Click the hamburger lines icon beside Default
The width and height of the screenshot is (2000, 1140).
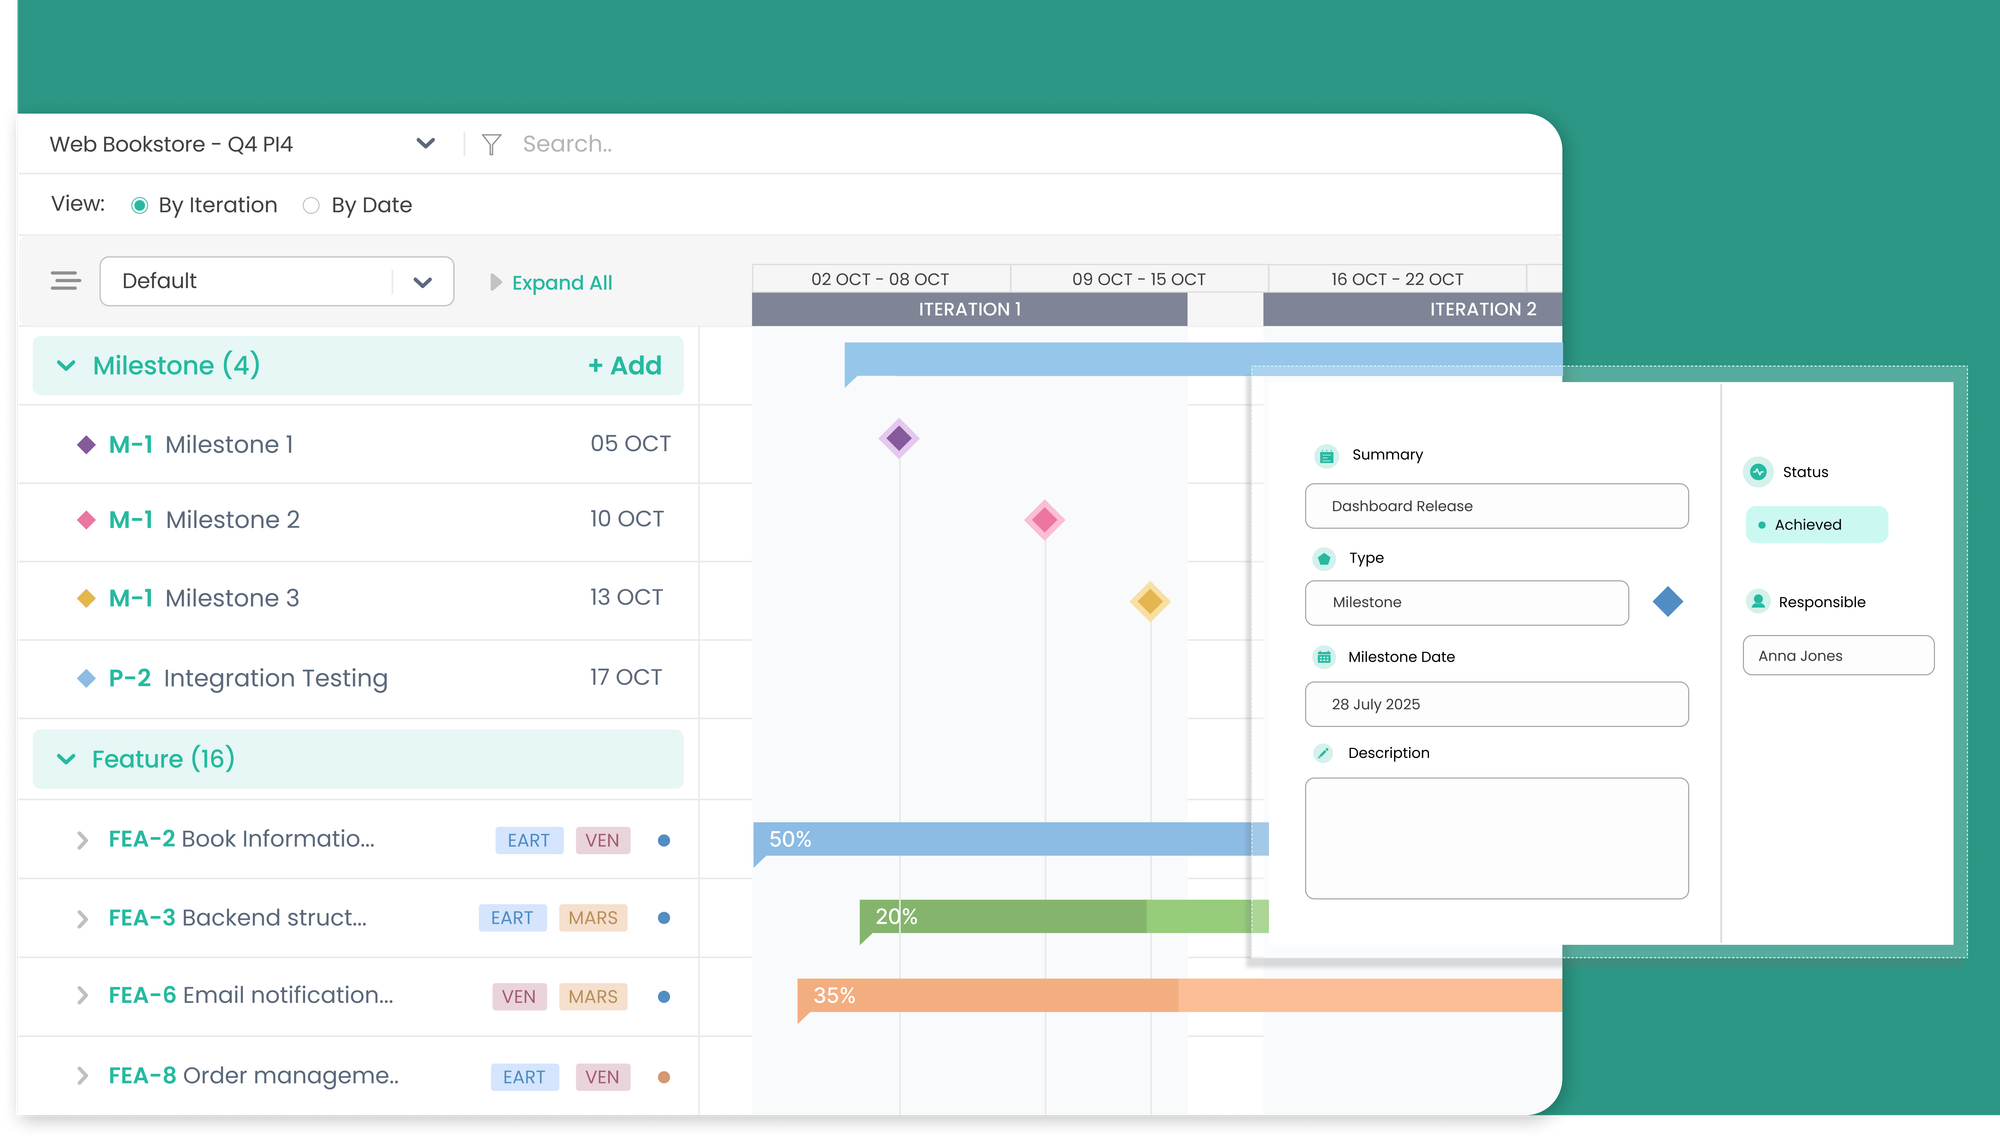coord(66,281)
